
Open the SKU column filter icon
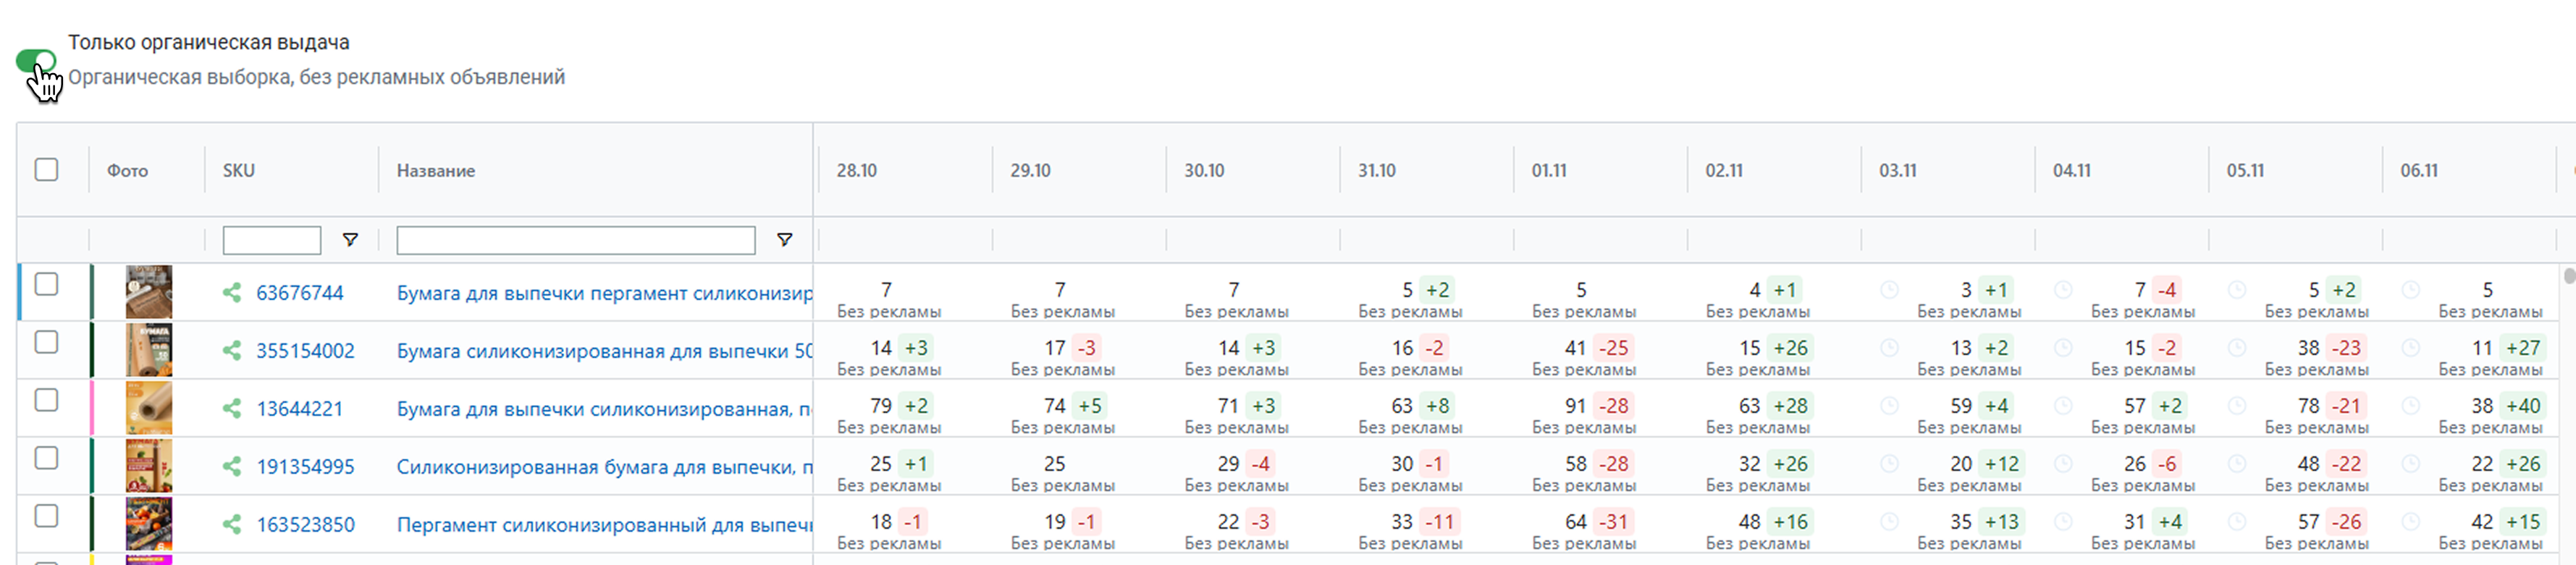350,240
